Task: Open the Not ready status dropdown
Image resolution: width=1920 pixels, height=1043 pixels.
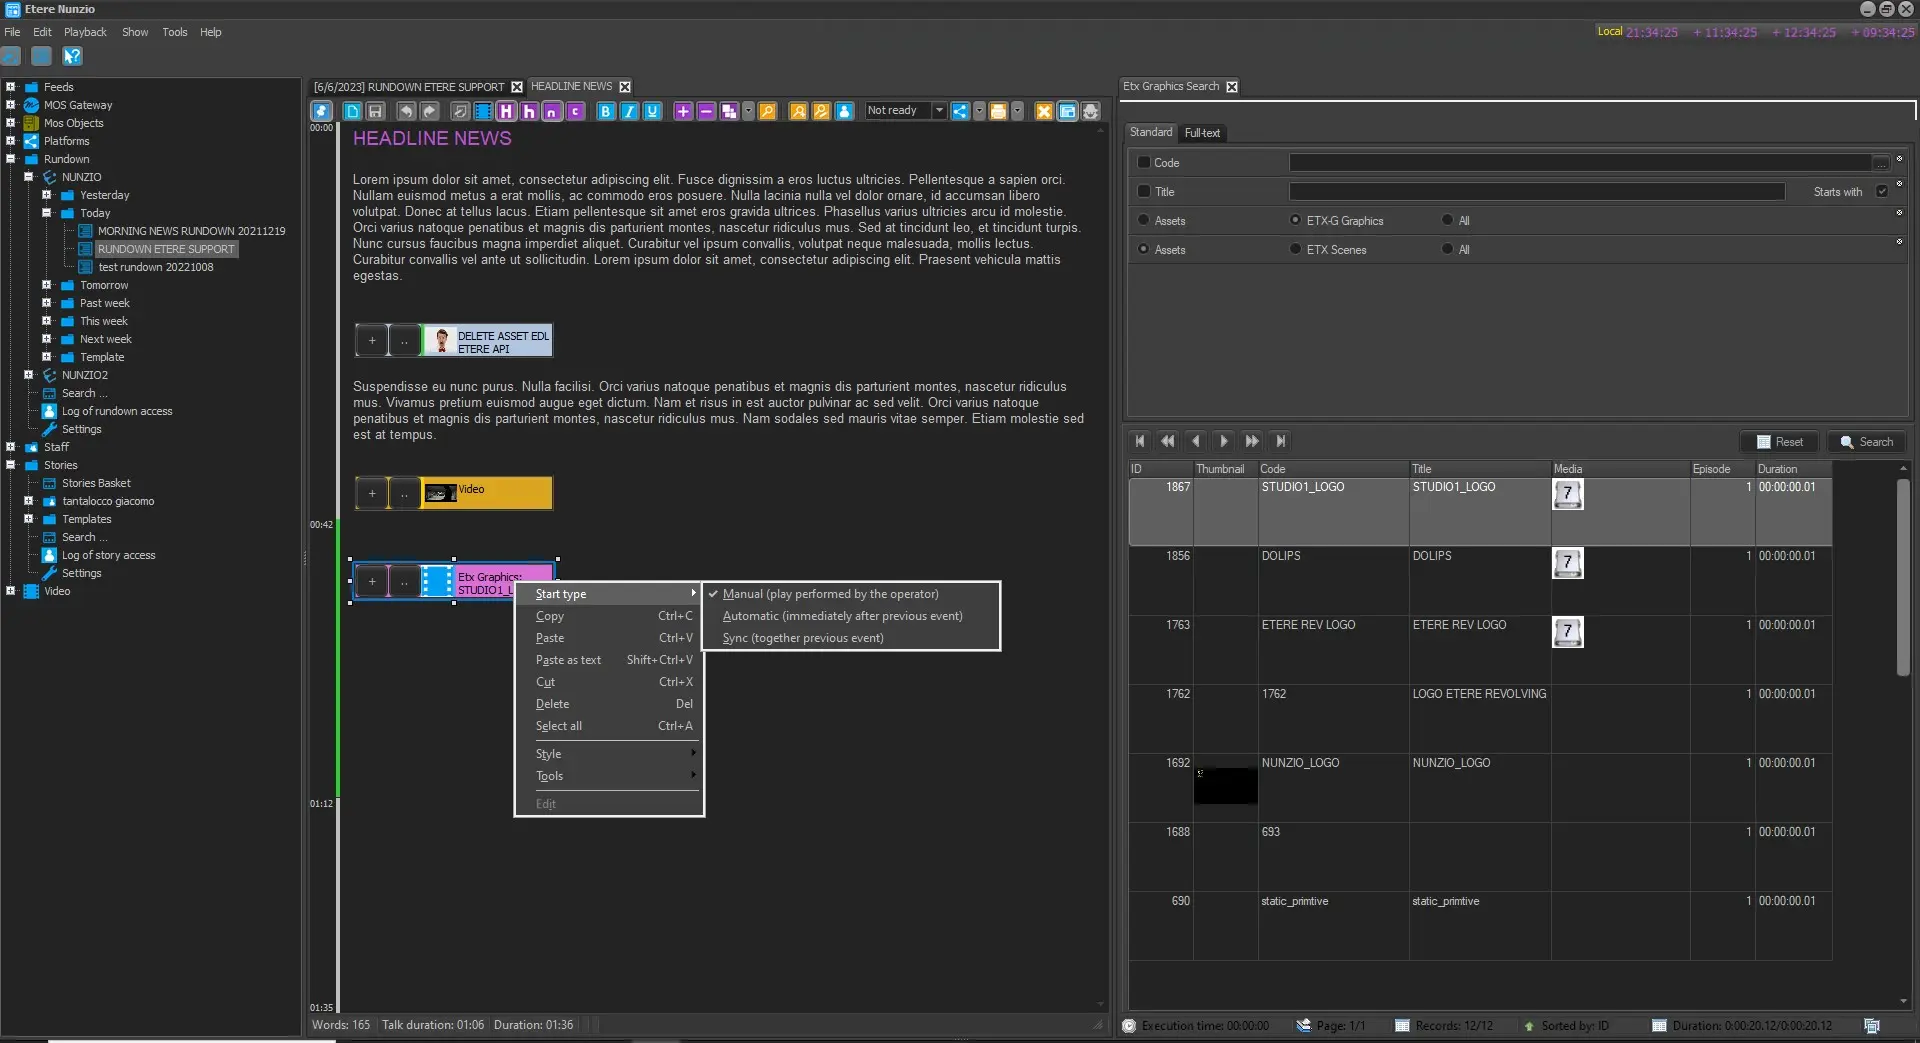Action: (939, 111)
